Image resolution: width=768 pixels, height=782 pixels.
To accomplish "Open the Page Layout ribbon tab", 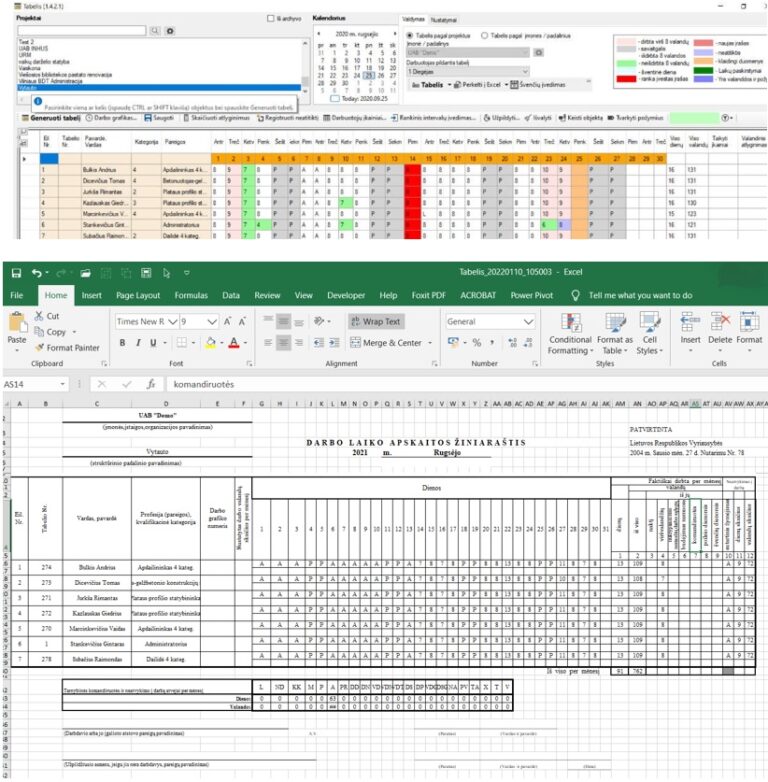I will click(138, 296).
